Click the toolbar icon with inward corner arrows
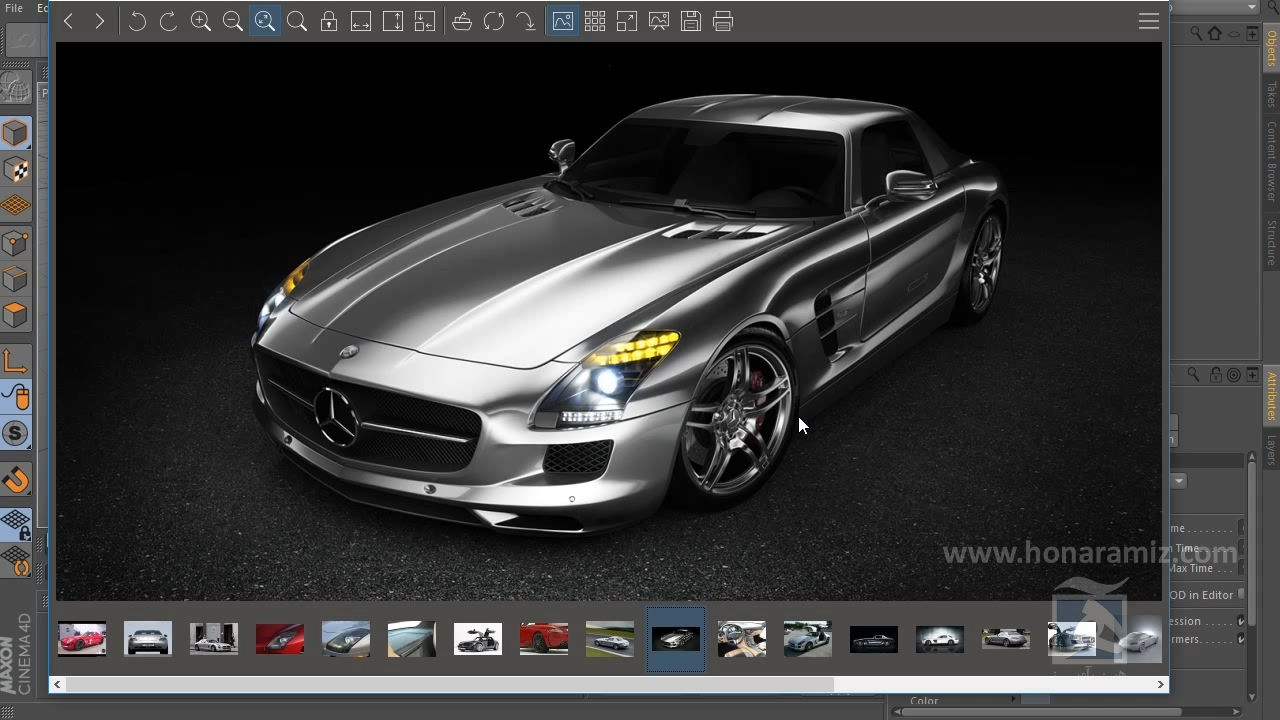Viewport: 1280px width, 720px height. pos(425,21)
